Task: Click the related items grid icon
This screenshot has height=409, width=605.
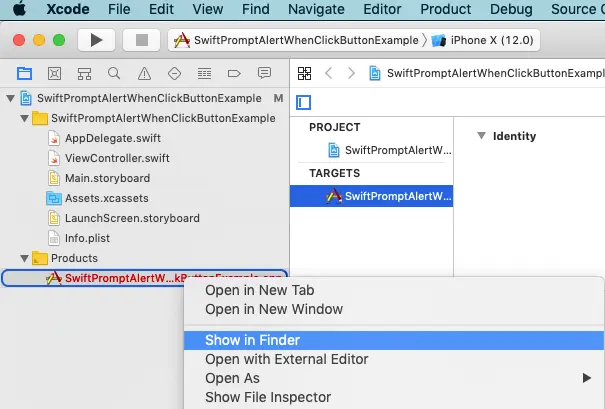Action: (x=304, y=73)
